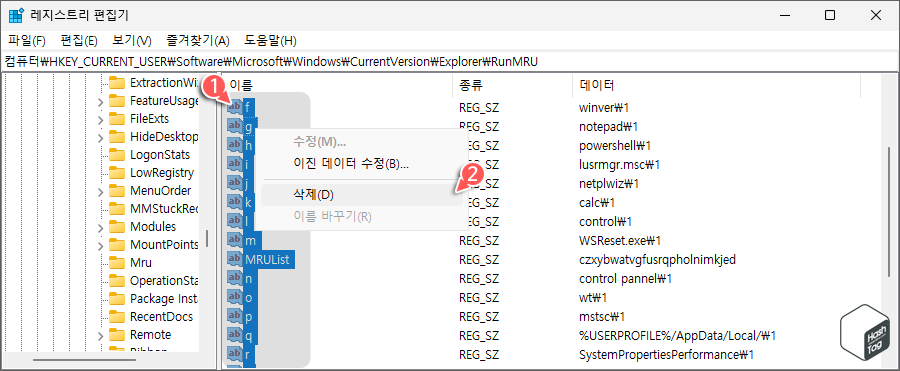
Task: Select the LowRegistry folder icon
Action: coord(117,172)
